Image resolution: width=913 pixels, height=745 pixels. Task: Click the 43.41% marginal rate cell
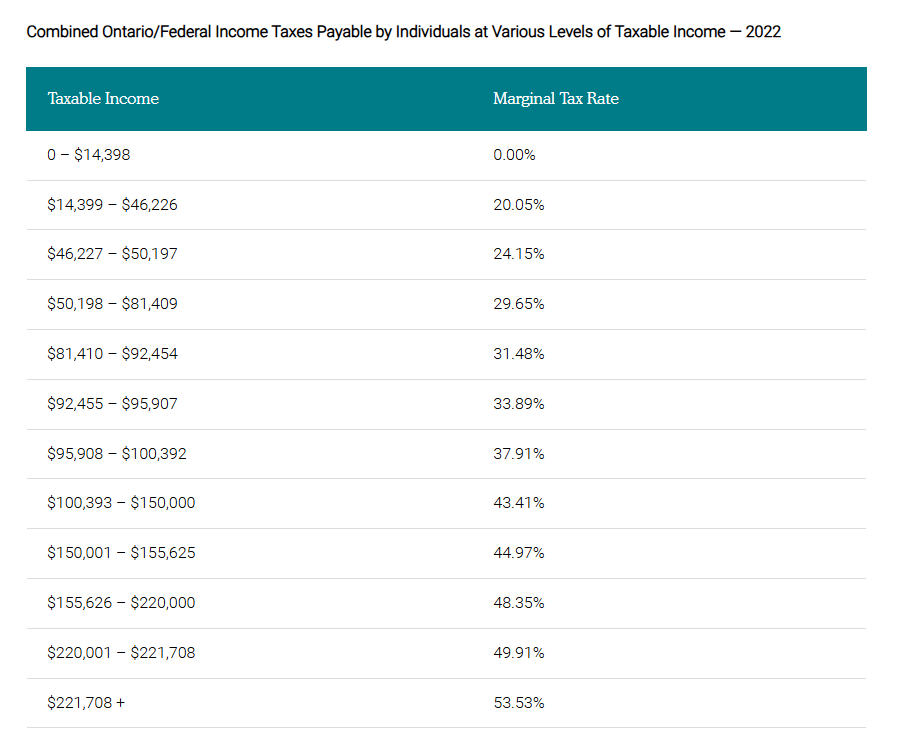519,503
